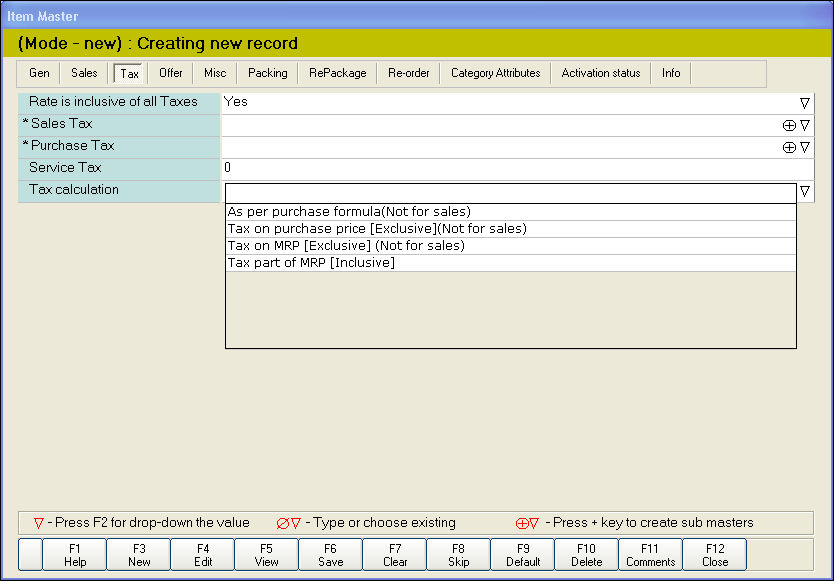This screenshot has width=834, height=581.
Task: Collapse the Tax calculation drop-down arrow
Action: (805, 192)
